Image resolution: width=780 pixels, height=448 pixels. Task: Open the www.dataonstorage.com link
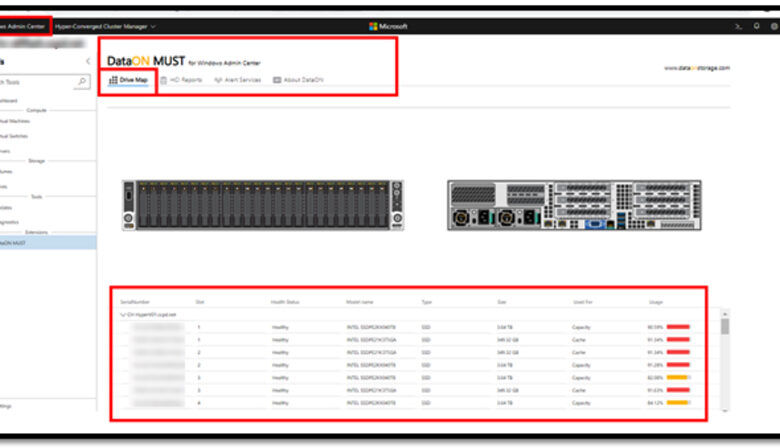coord(697,68)
